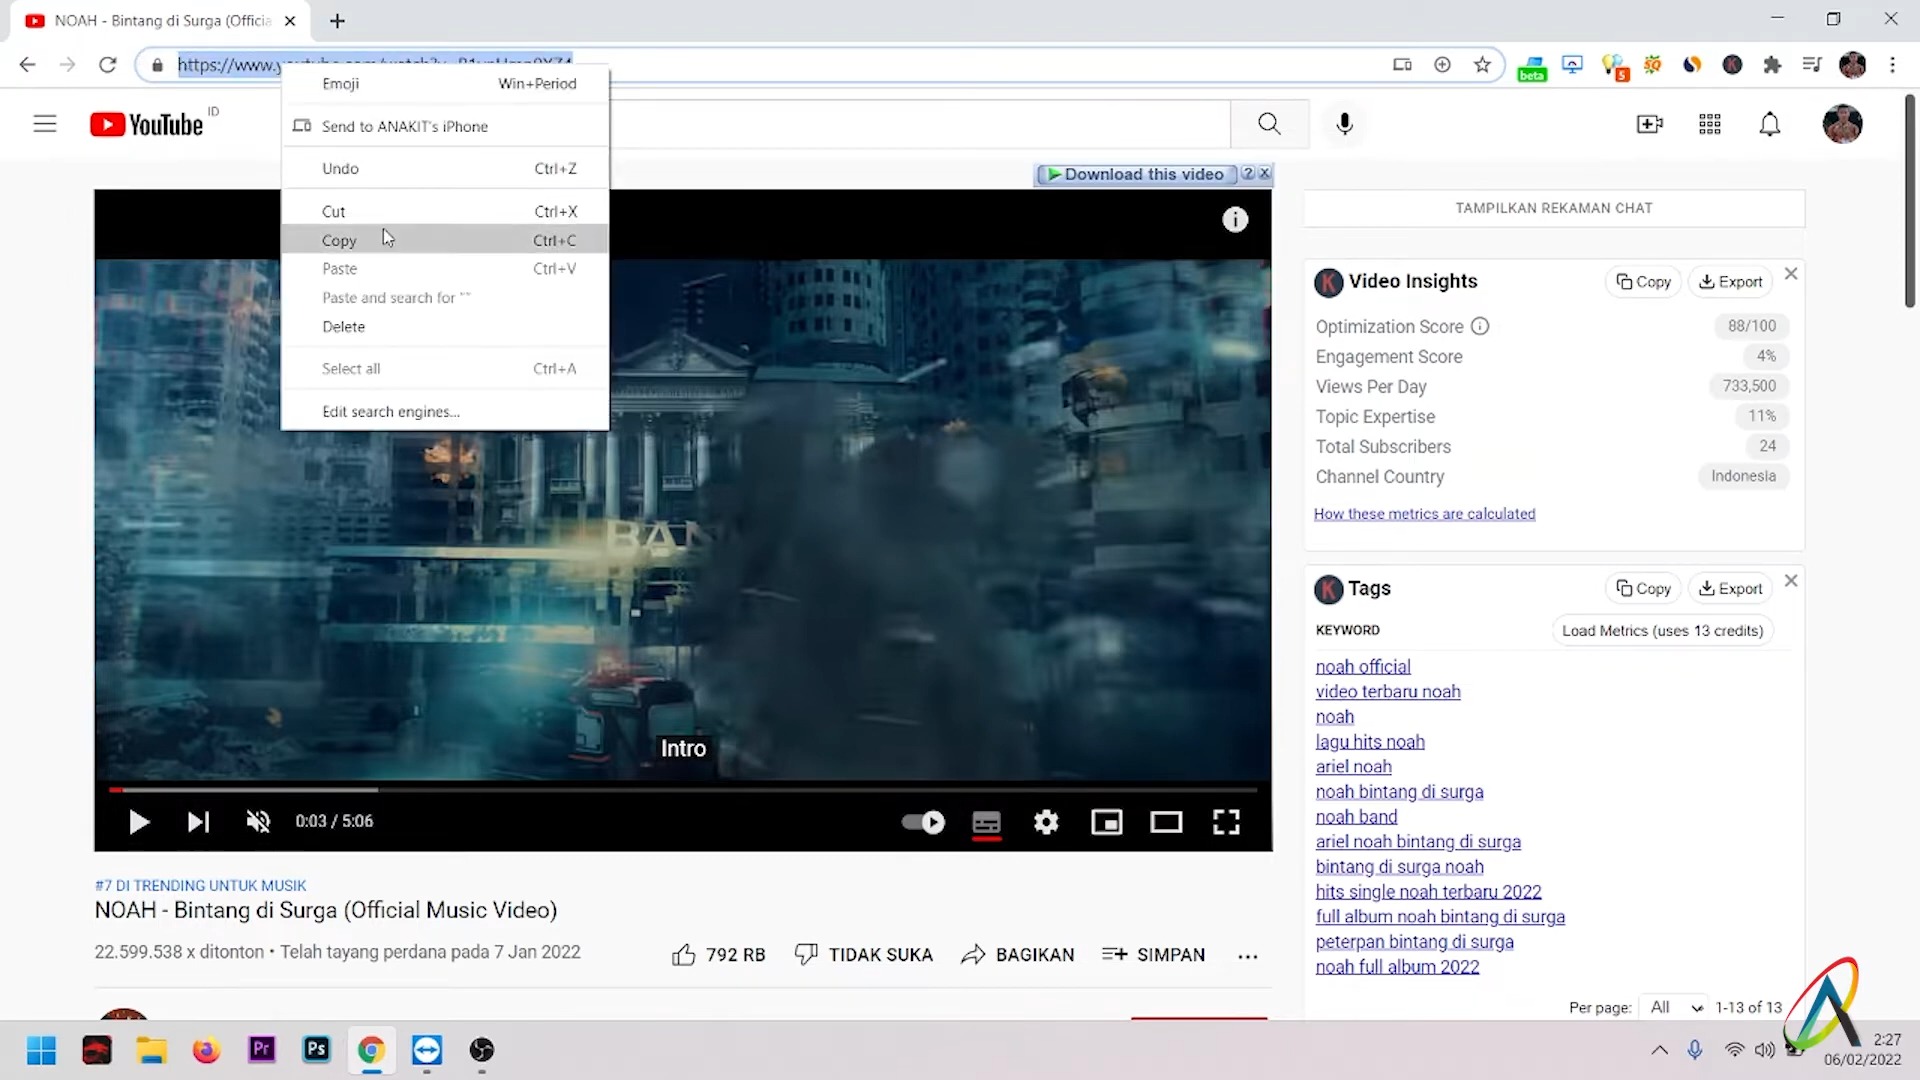Export the Tags list
Viewport: 1920px width, 1080px height.
(x=1730, y=589)
